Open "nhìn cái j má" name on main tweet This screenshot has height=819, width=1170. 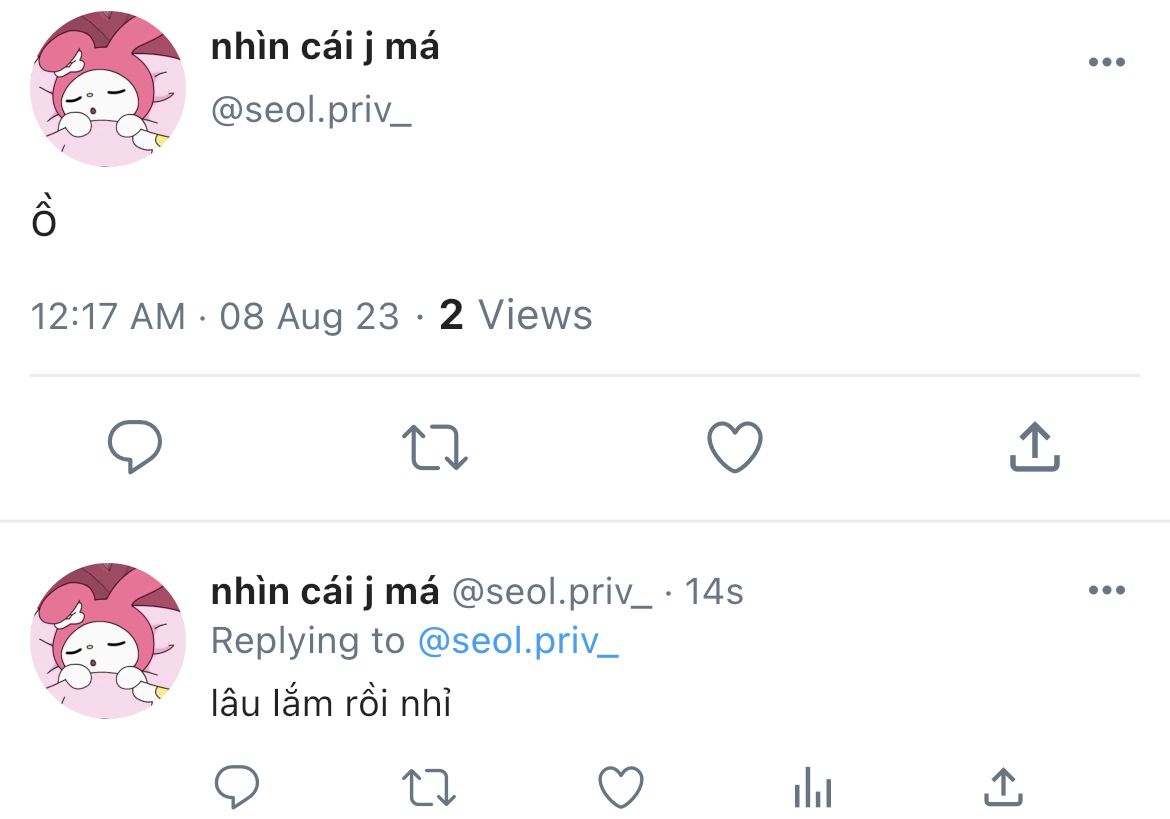tap(325, 47)
